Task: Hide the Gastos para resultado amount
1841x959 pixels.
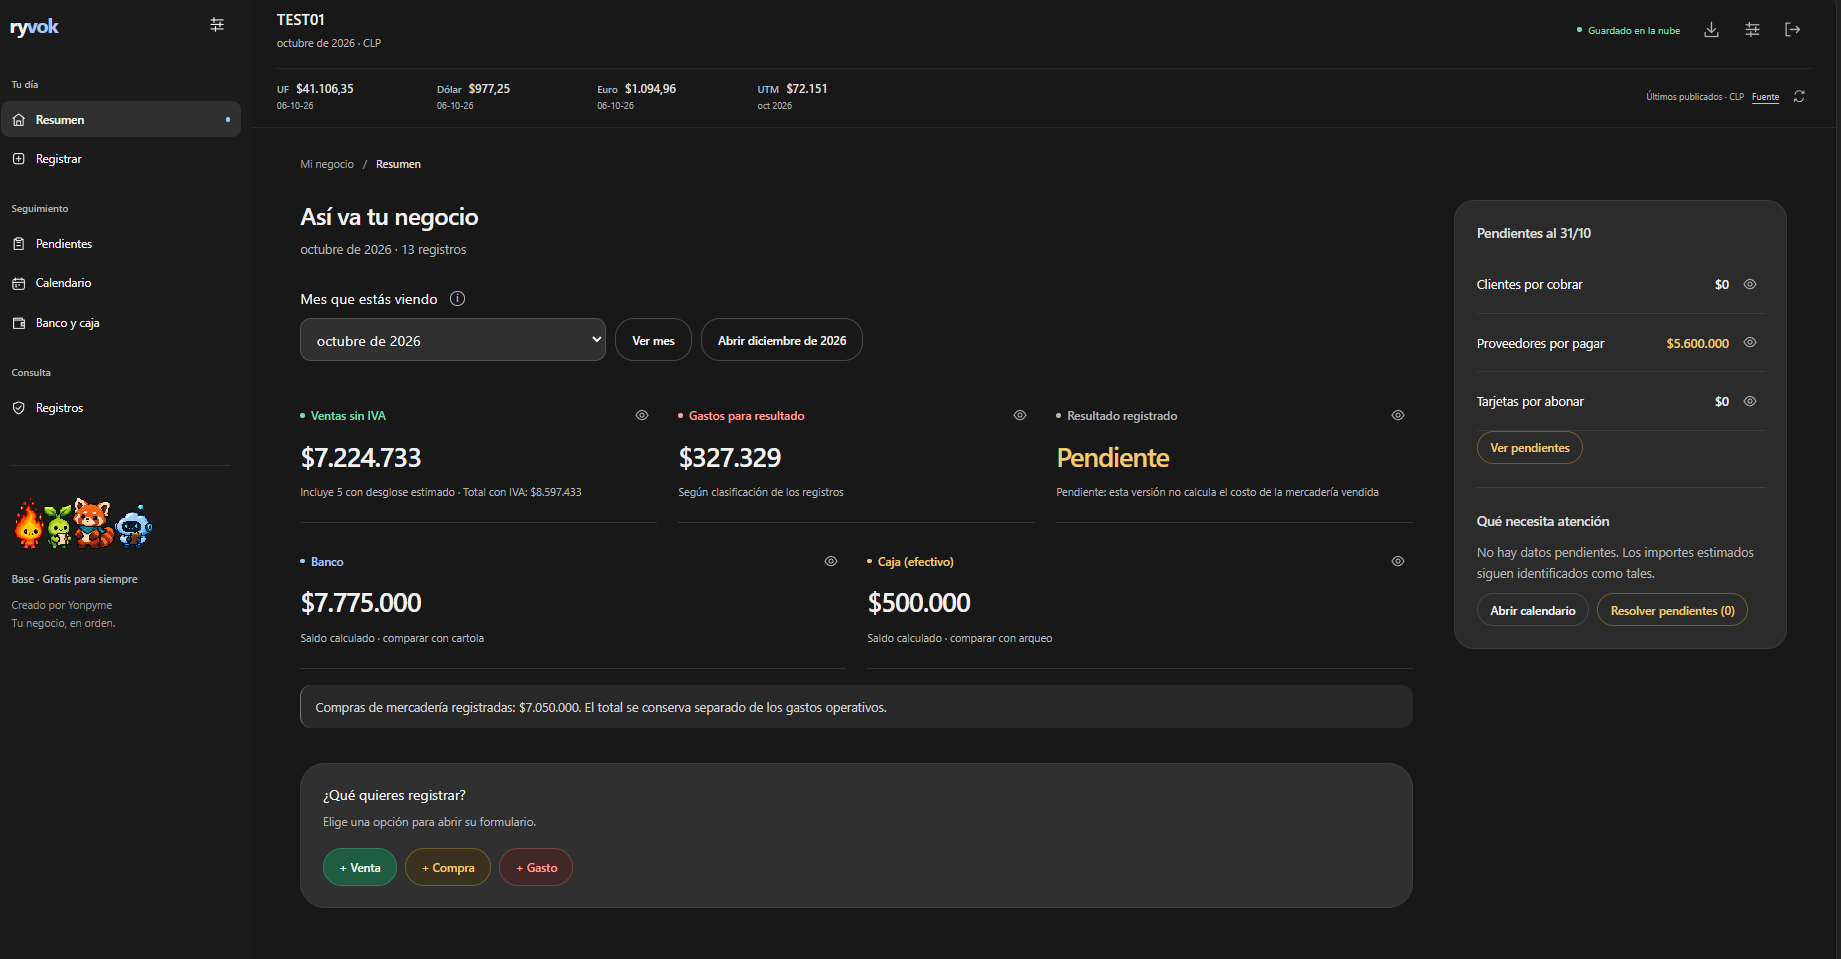Action: (x=1020, y=416)
